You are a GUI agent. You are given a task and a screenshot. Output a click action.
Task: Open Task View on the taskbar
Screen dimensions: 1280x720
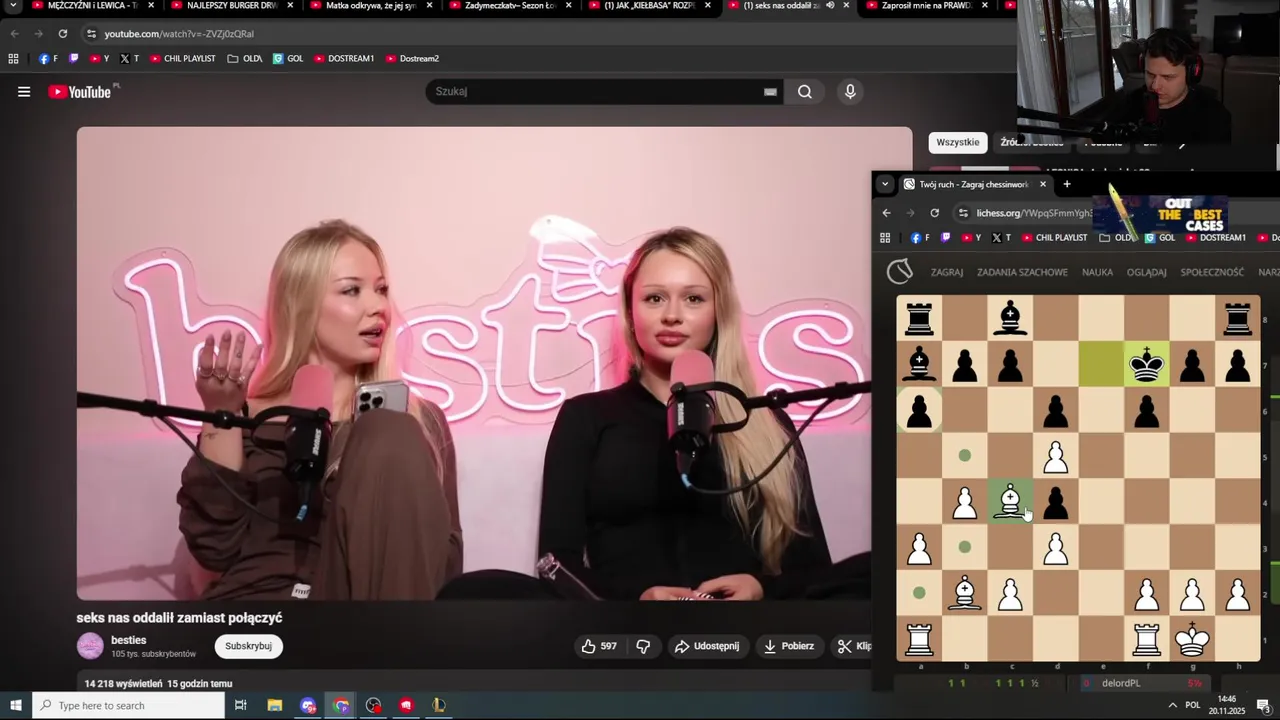241,706
